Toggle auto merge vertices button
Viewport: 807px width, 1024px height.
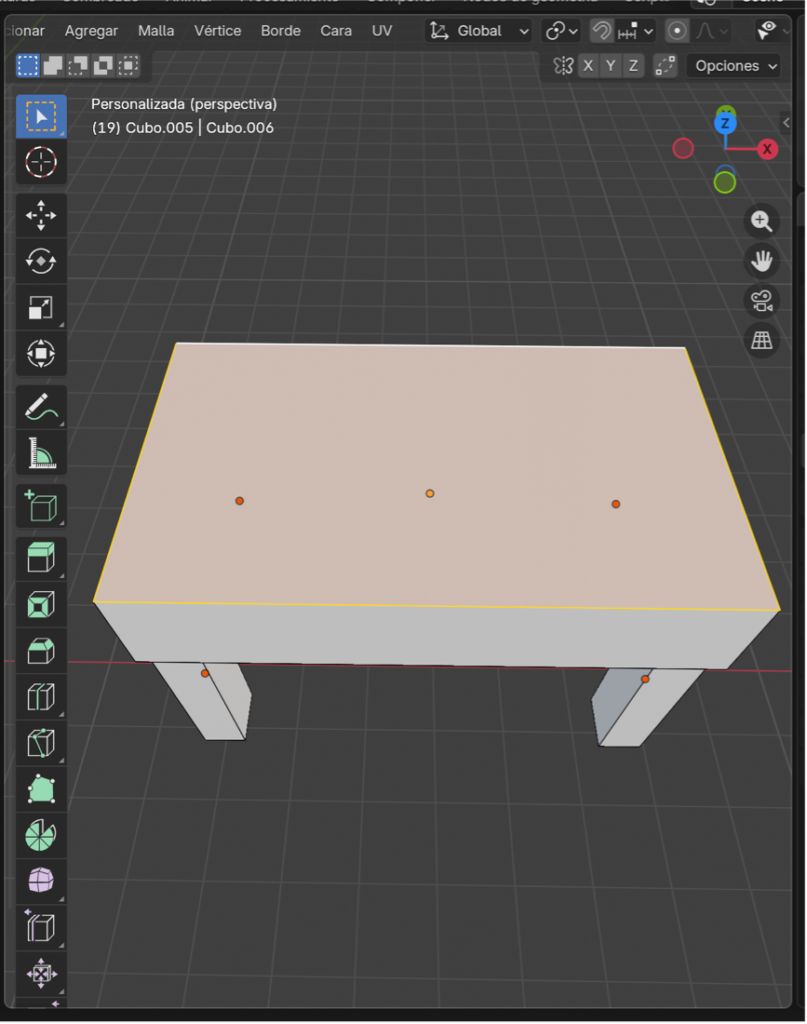665,66
